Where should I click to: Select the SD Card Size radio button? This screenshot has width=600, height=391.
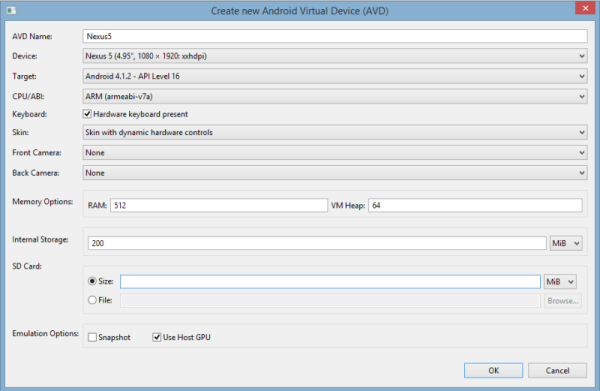pyautogui.click(x=92, y=281)
